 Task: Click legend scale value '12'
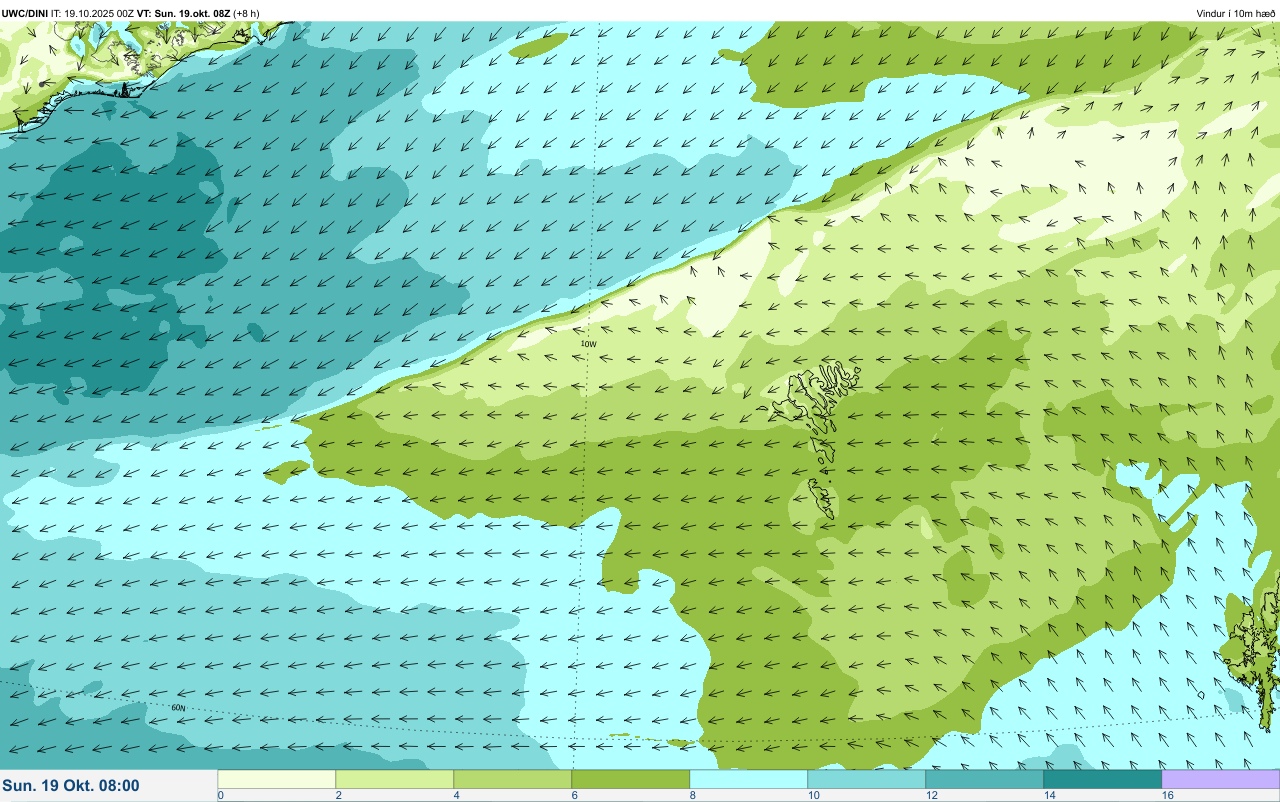[x=931, y=795]
